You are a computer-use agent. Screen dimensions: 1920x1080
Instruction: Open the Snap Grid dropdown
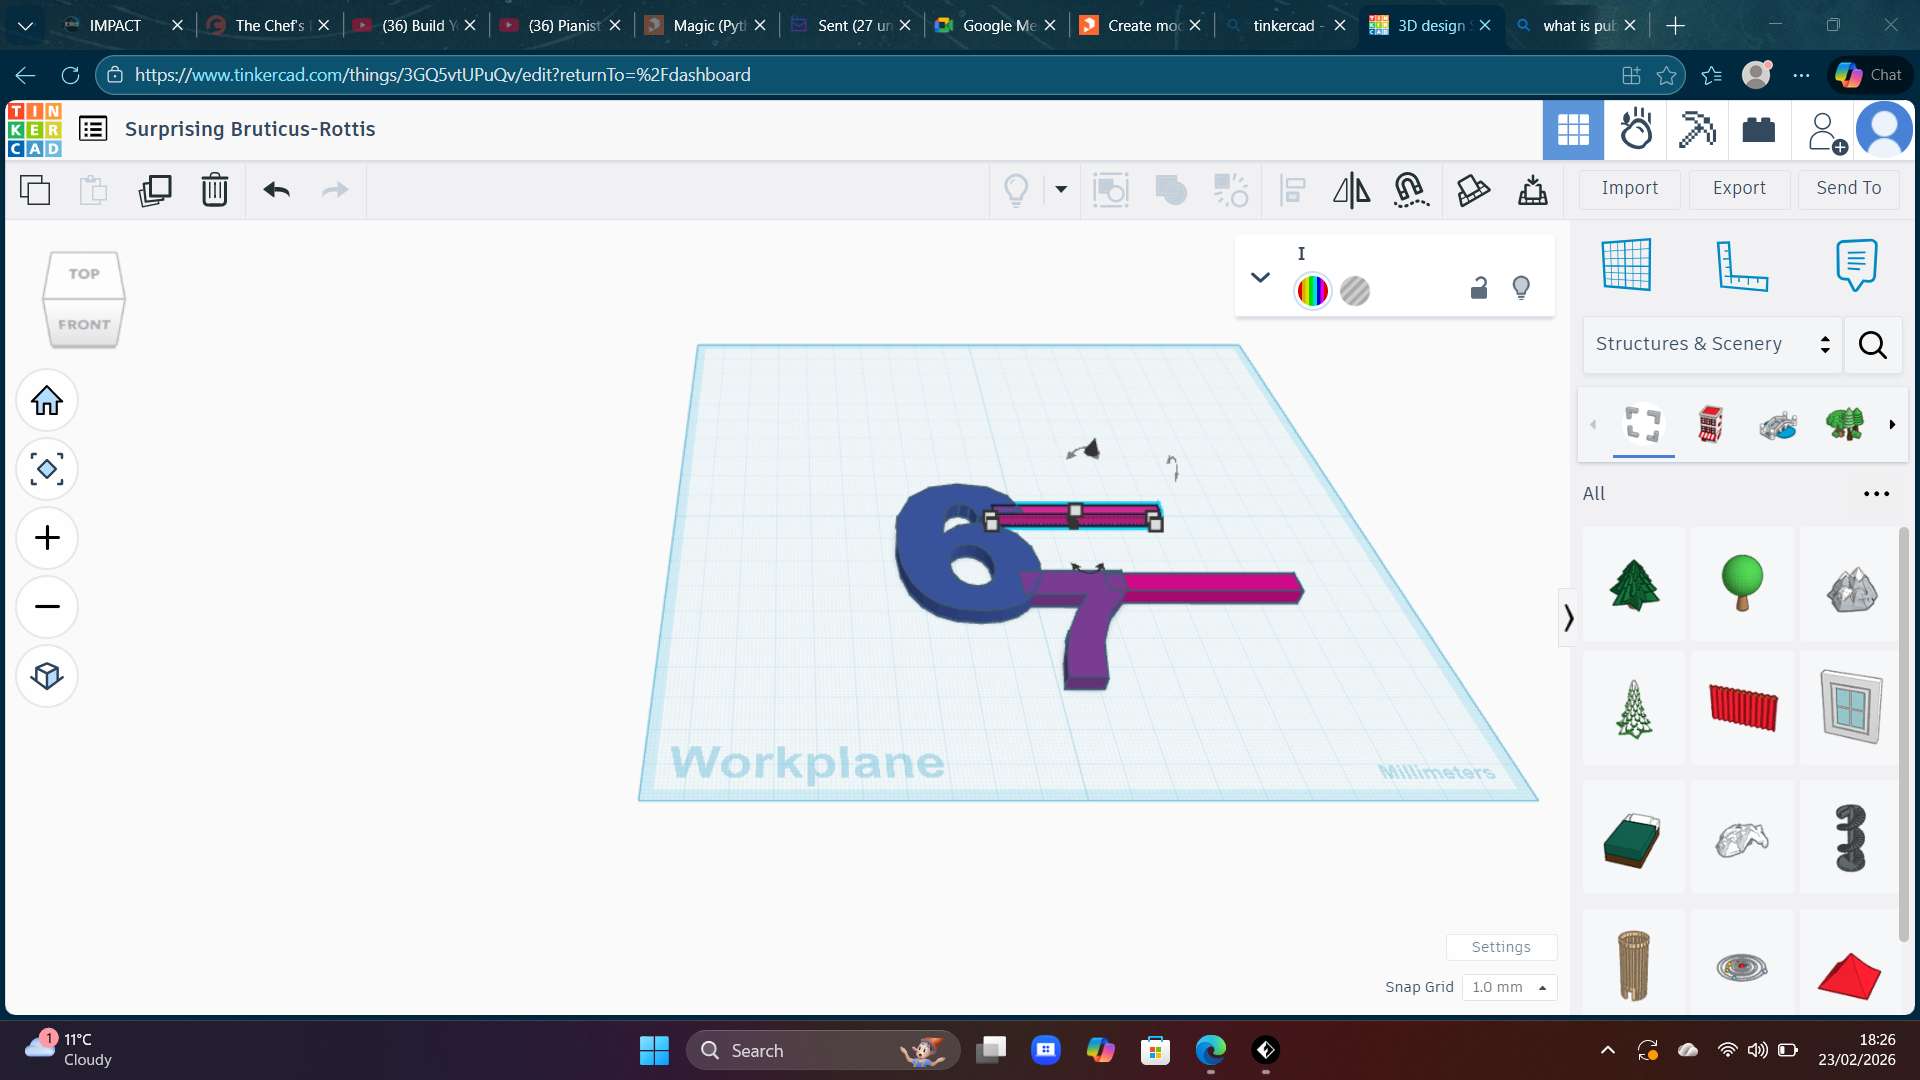tap(1509, 987)
